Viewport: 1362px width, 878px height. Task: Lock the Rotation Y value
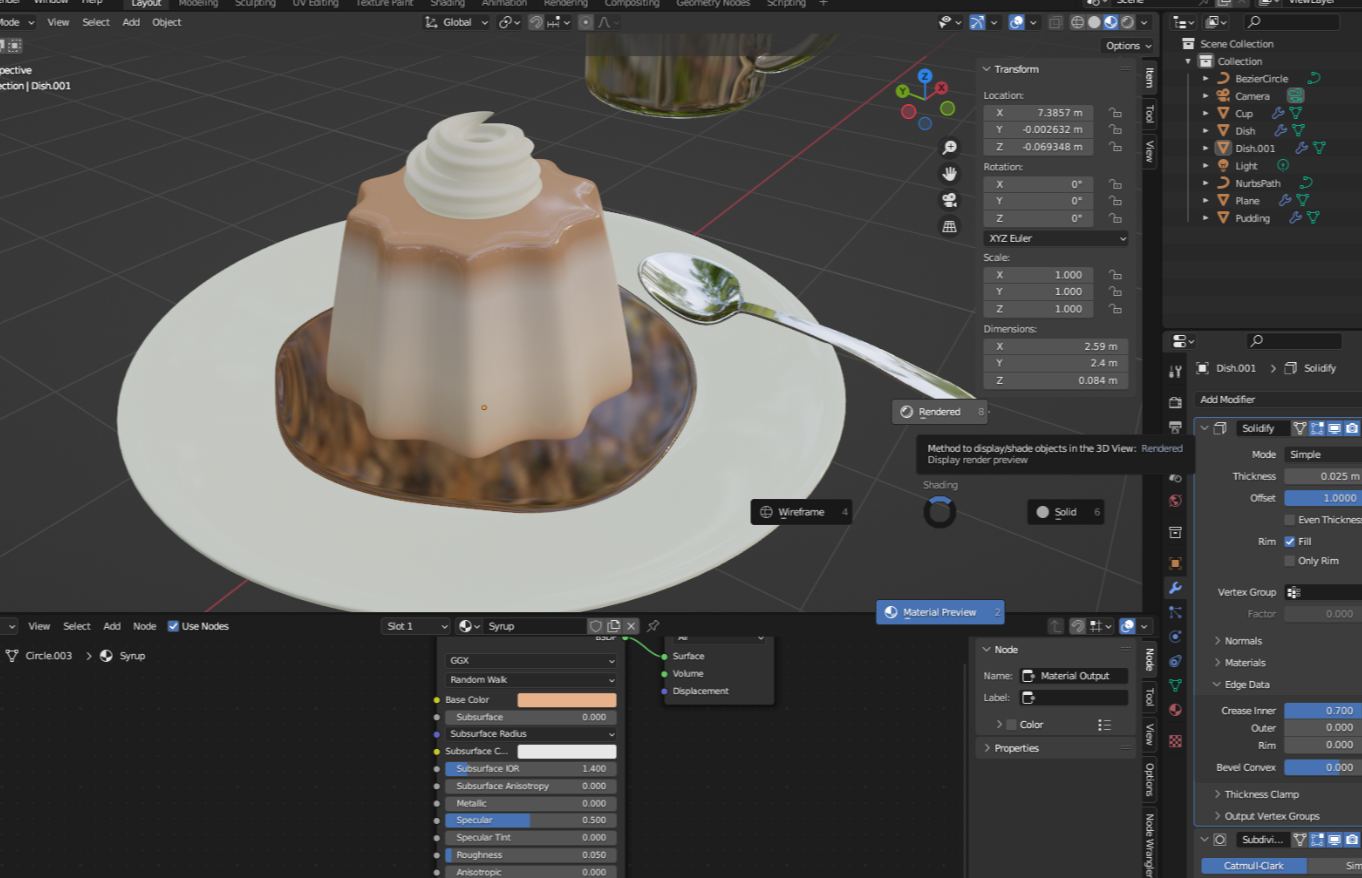click(x=1115, y=201)
